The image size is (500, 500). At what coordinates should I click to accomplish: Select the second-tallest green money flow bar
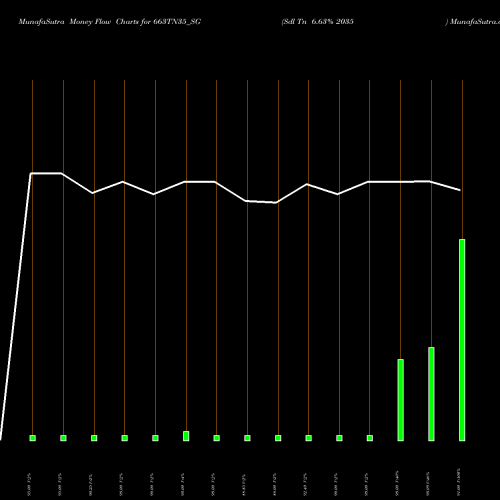[x=431, y=394]
